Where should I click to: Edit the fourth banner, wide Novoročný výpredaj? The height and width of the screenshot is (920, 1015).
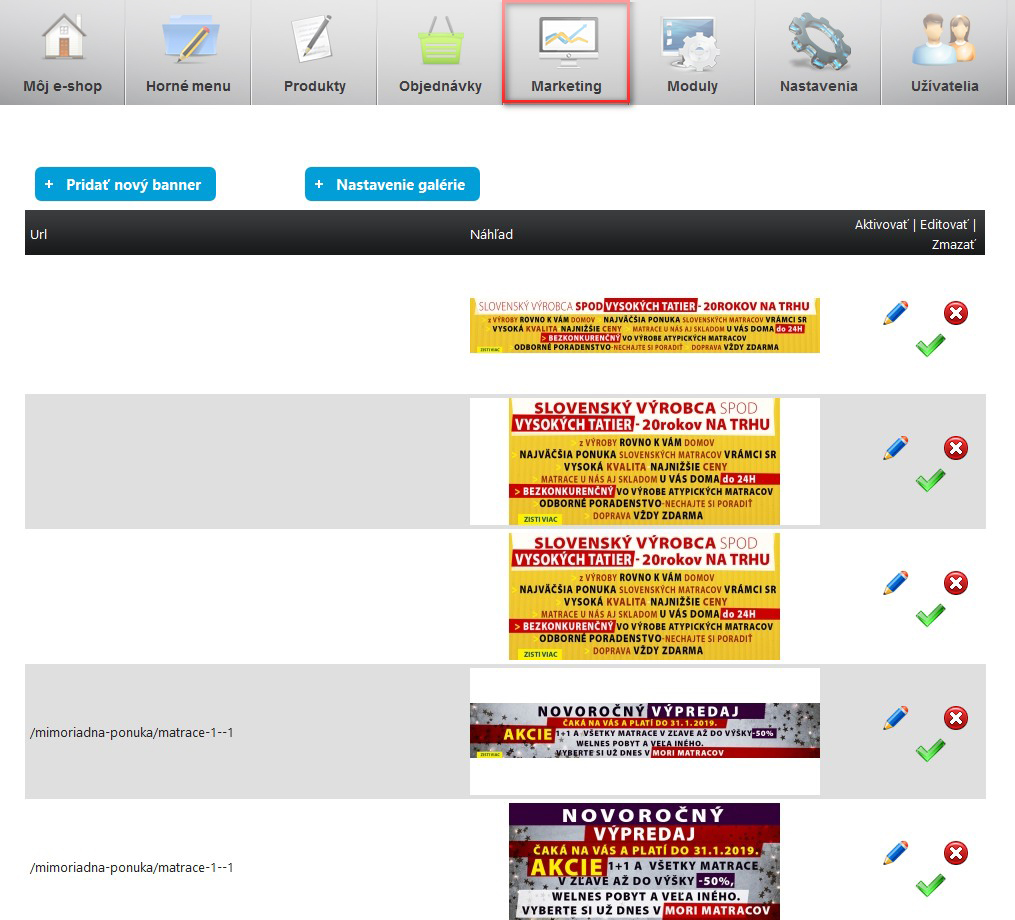[x=896, y=718]
